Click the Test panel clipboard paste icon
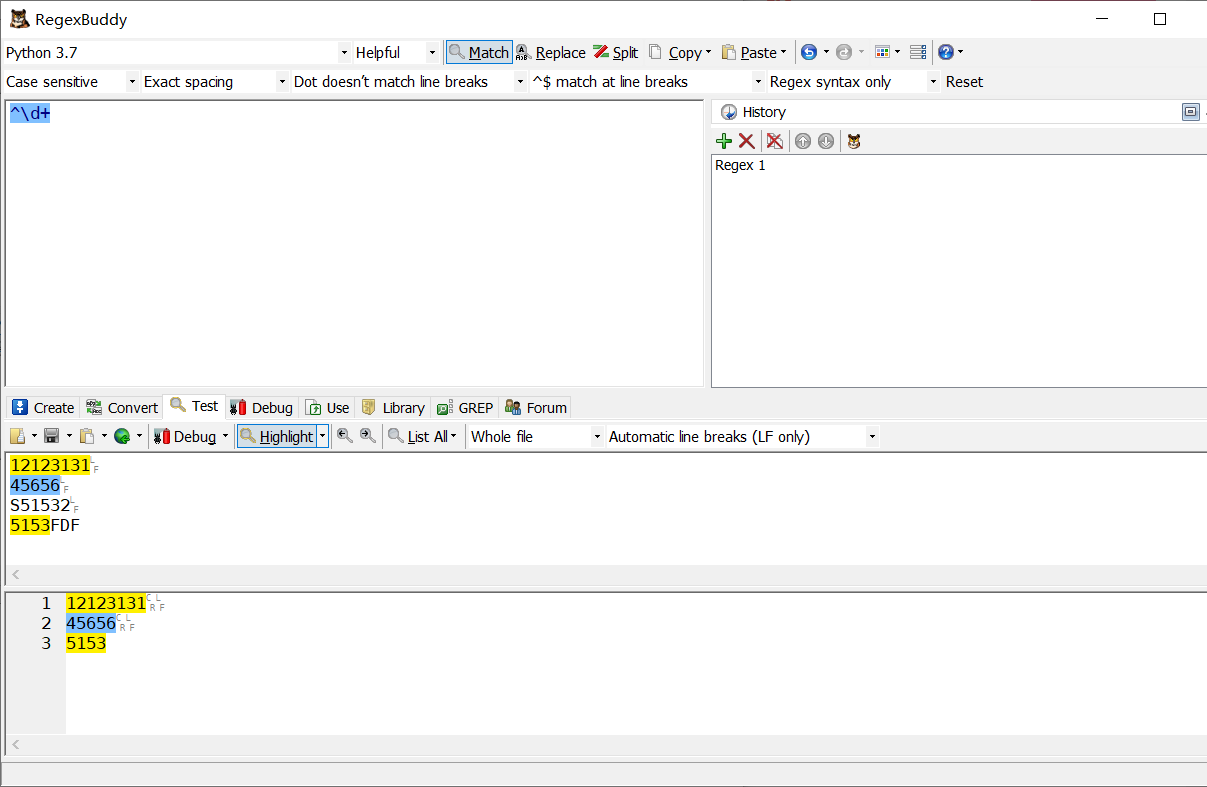Viewport: 1207px width, 787px height. (87, 436)
